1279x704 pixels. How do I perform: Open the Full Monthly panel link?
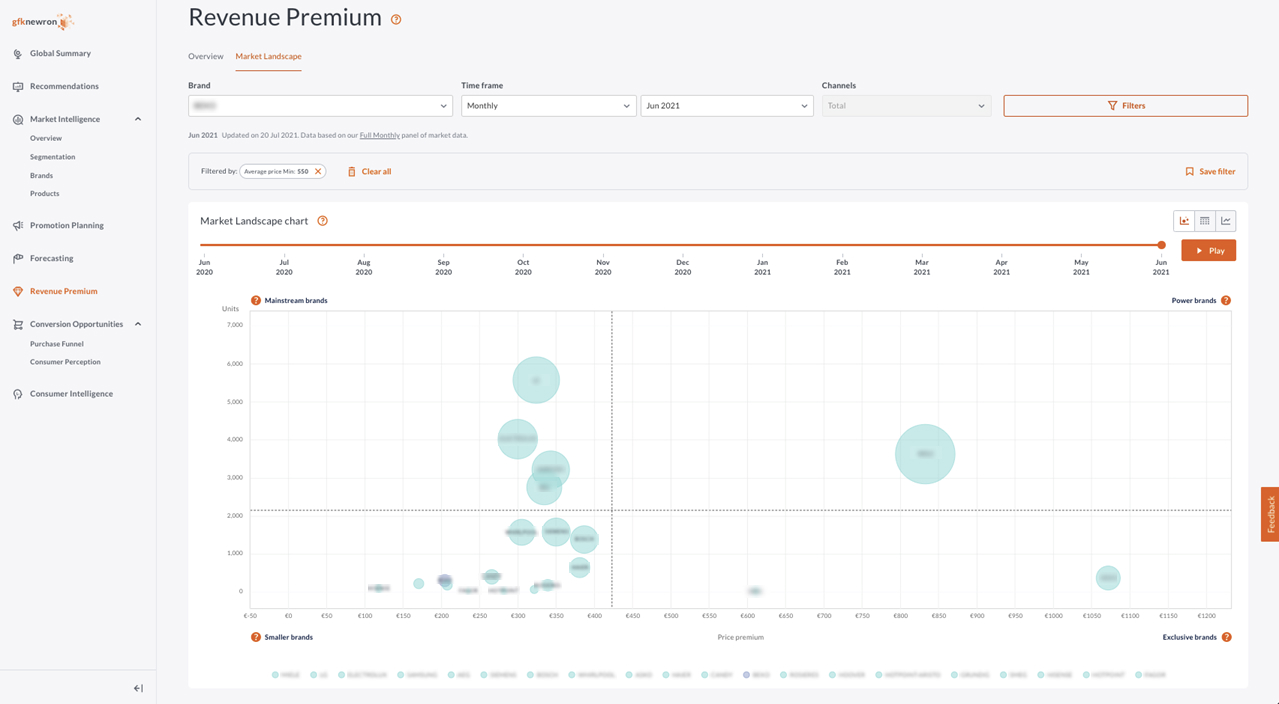(x=380, y=135)
